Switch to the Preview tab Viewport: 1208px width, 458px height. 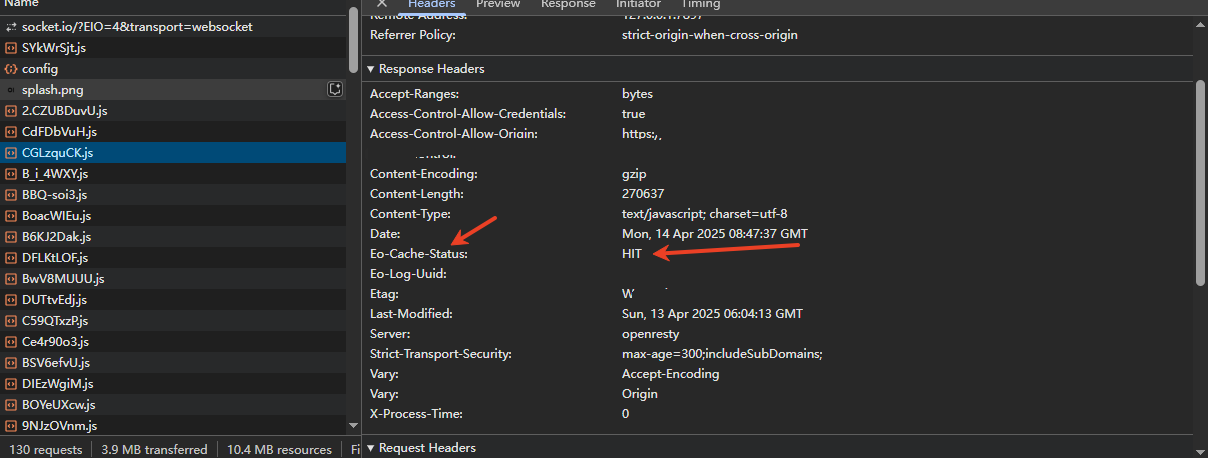click(498, 4)
